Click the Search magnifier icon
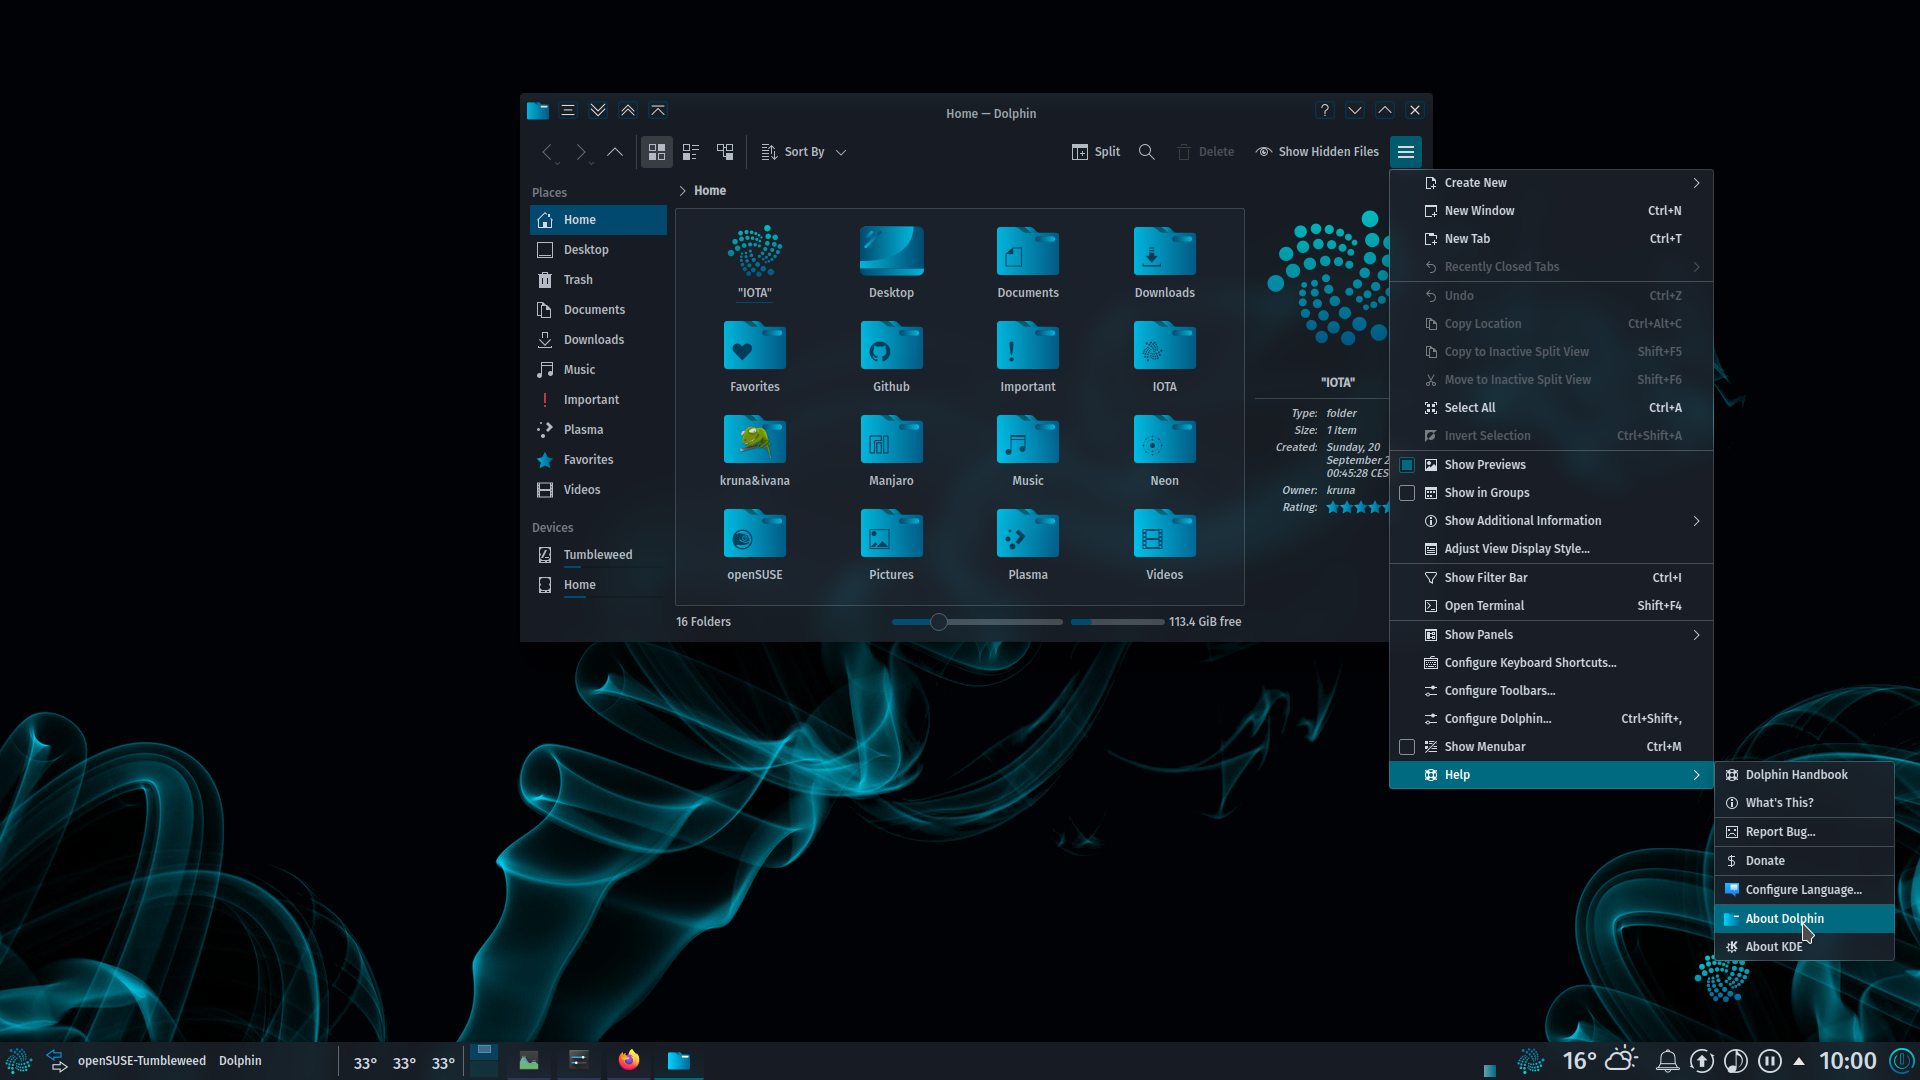Image resolution: width=1920 pixels, height=1080 pixels. coord(1147,152)
